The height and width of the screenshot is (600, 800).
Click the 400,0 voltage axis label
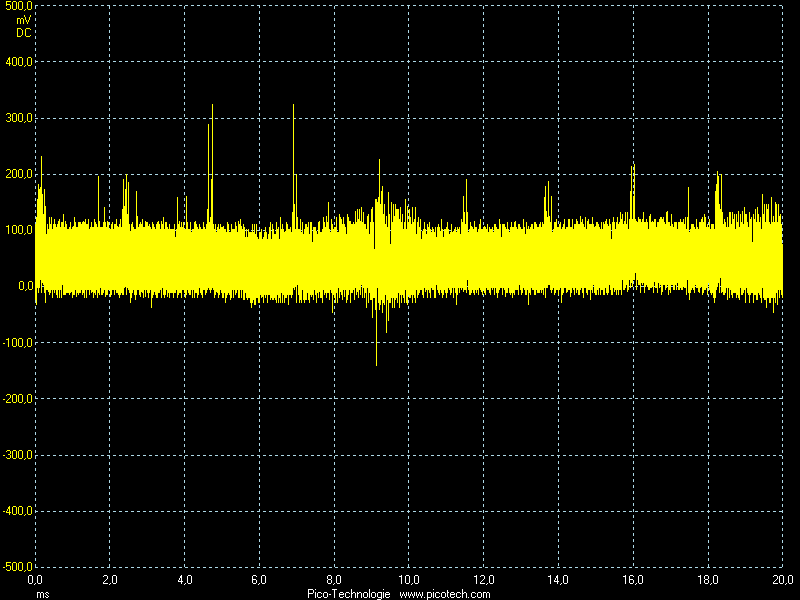pos(18,62)
